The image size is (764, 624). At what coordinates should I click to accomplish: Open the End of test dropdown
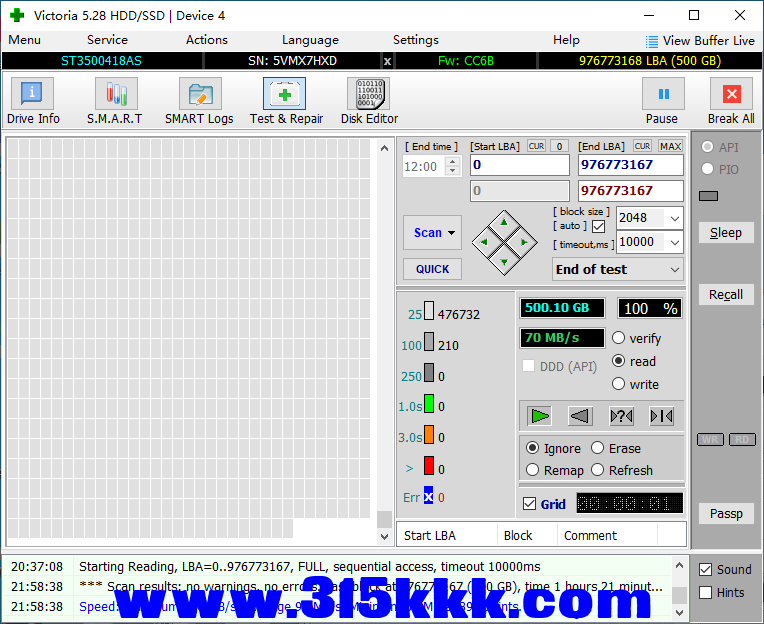point(674,269)
